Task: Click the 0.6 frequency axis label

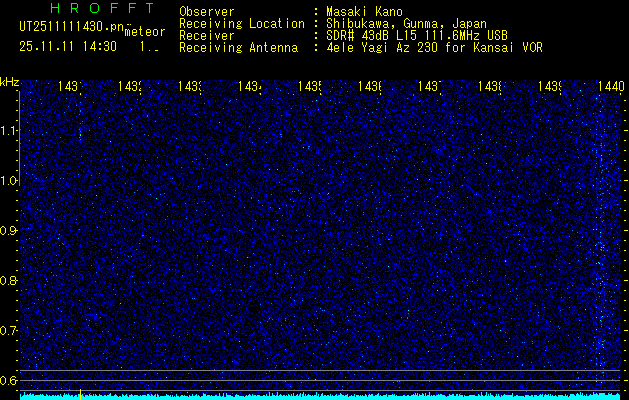Action: [x=9, y=380]
